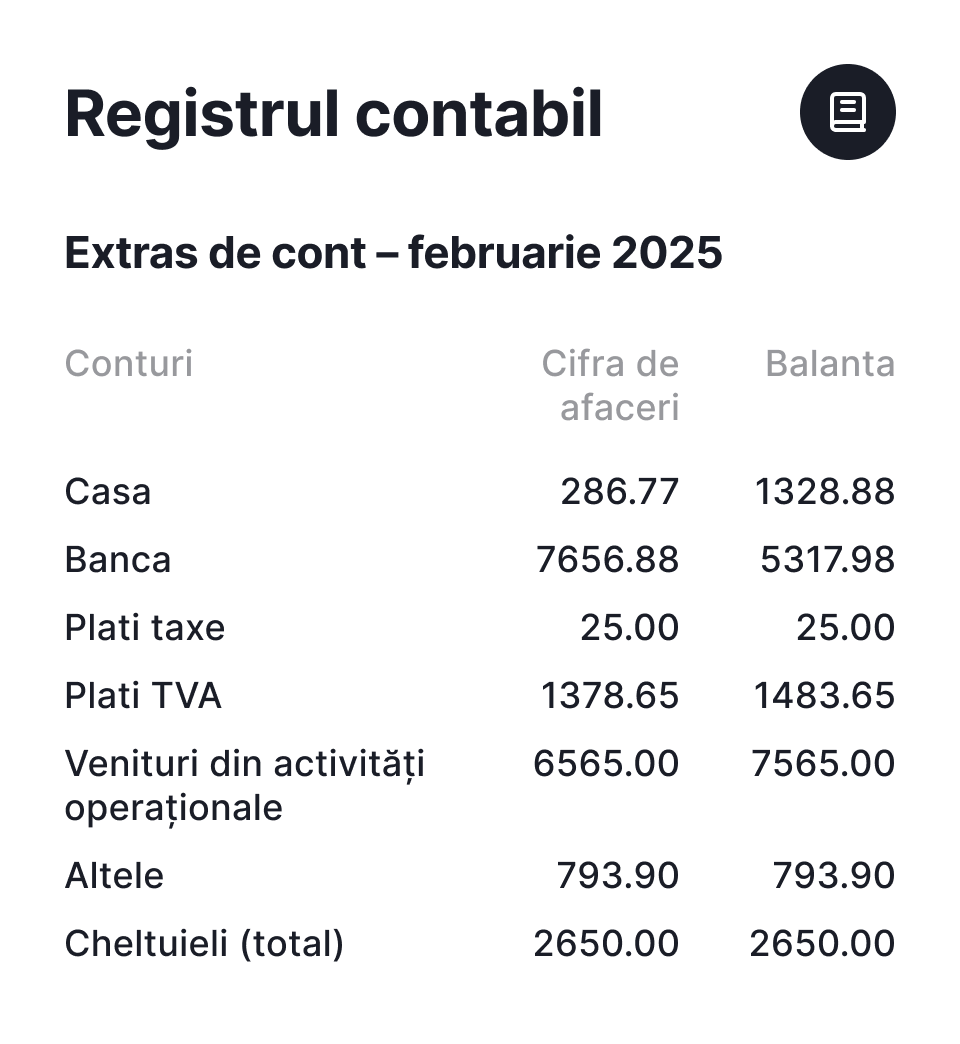Click the Conturi column header
Viewport: 960px width, 1044px height.
(x=129, y=363)
